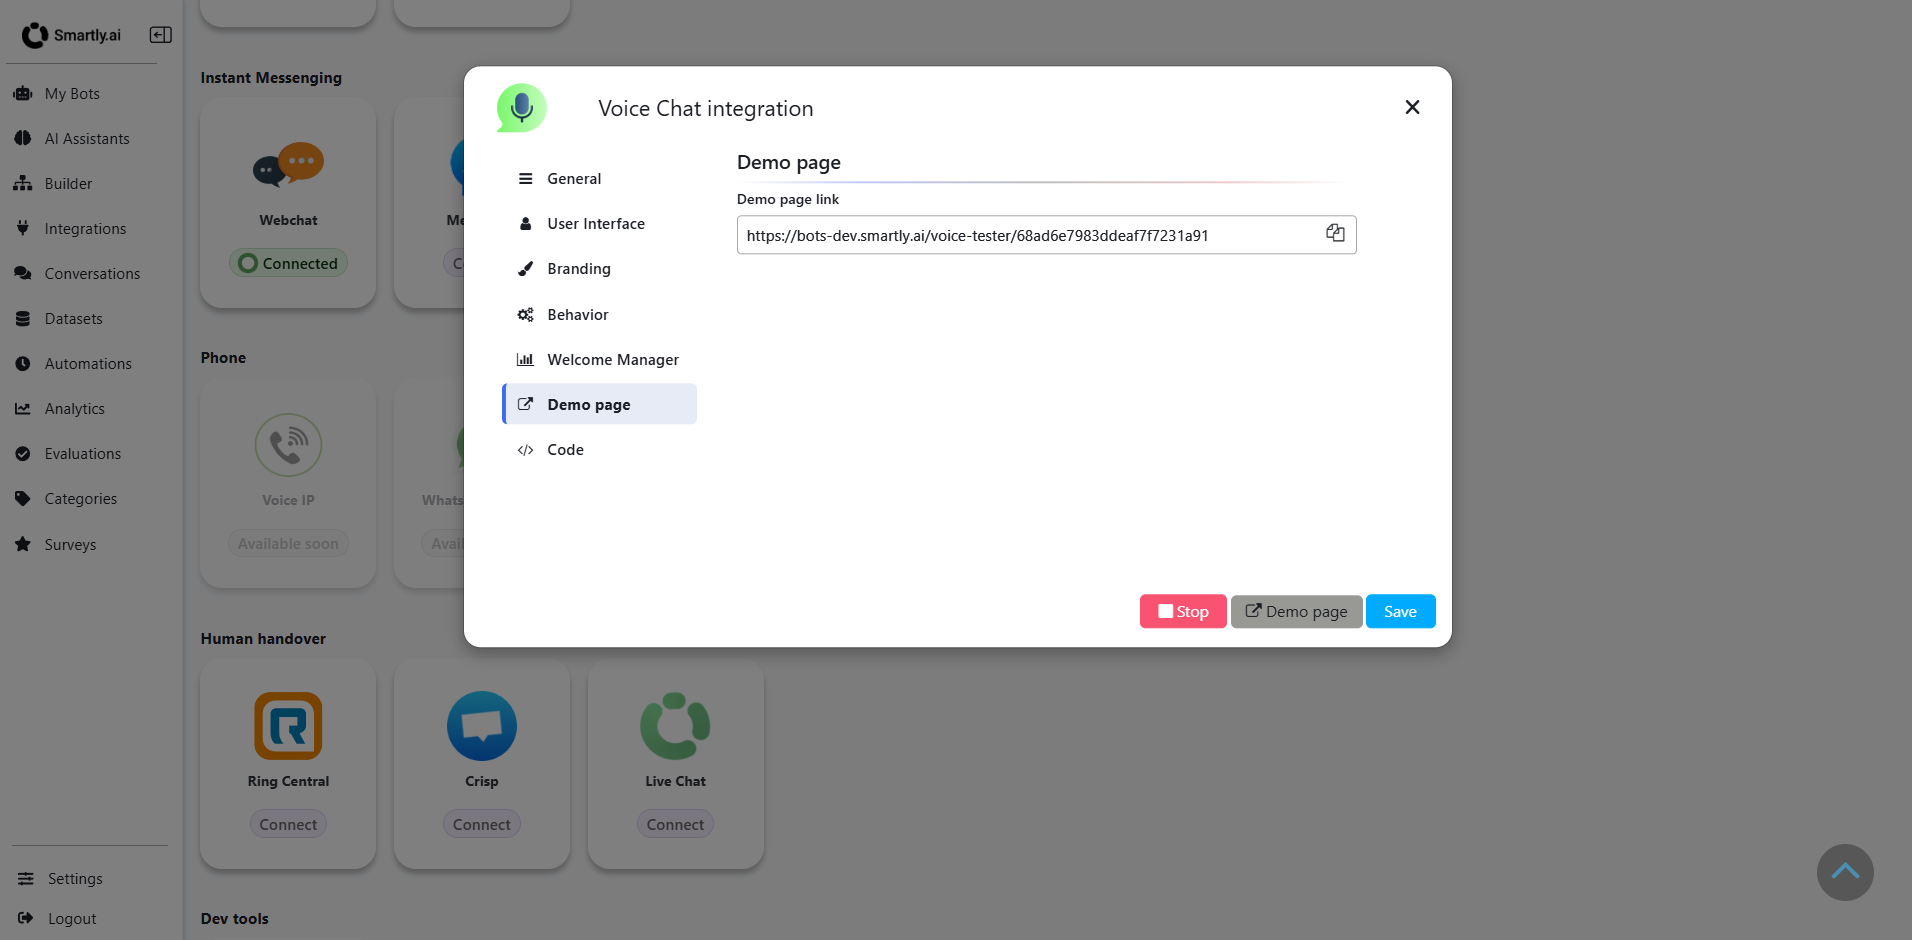Open Evaluations via the checkmark icon
The image size is (1912, 940).
[22, 453]
